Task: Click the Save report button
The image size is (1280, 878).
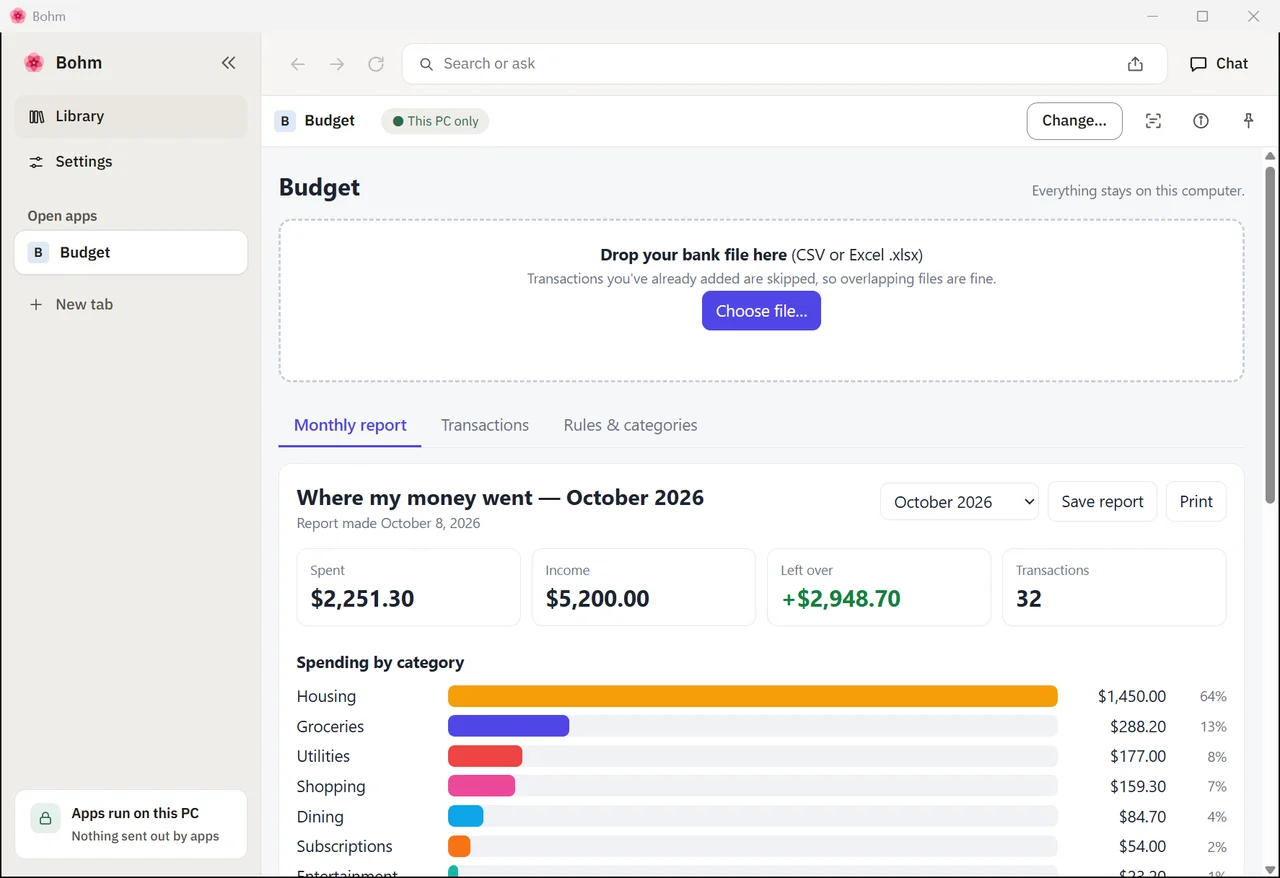Action: tap(1102, 502)
